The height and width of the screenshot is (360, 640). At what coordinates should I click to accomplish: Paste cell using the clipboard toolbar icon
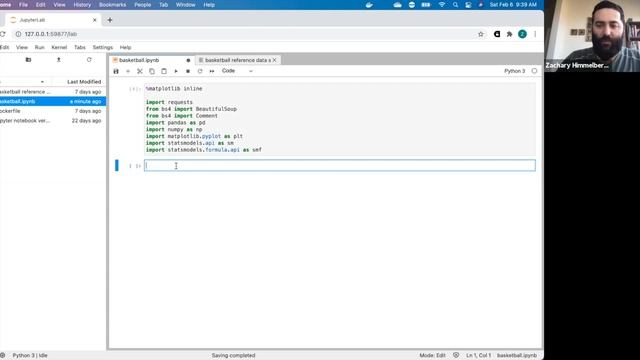point(164,71)
